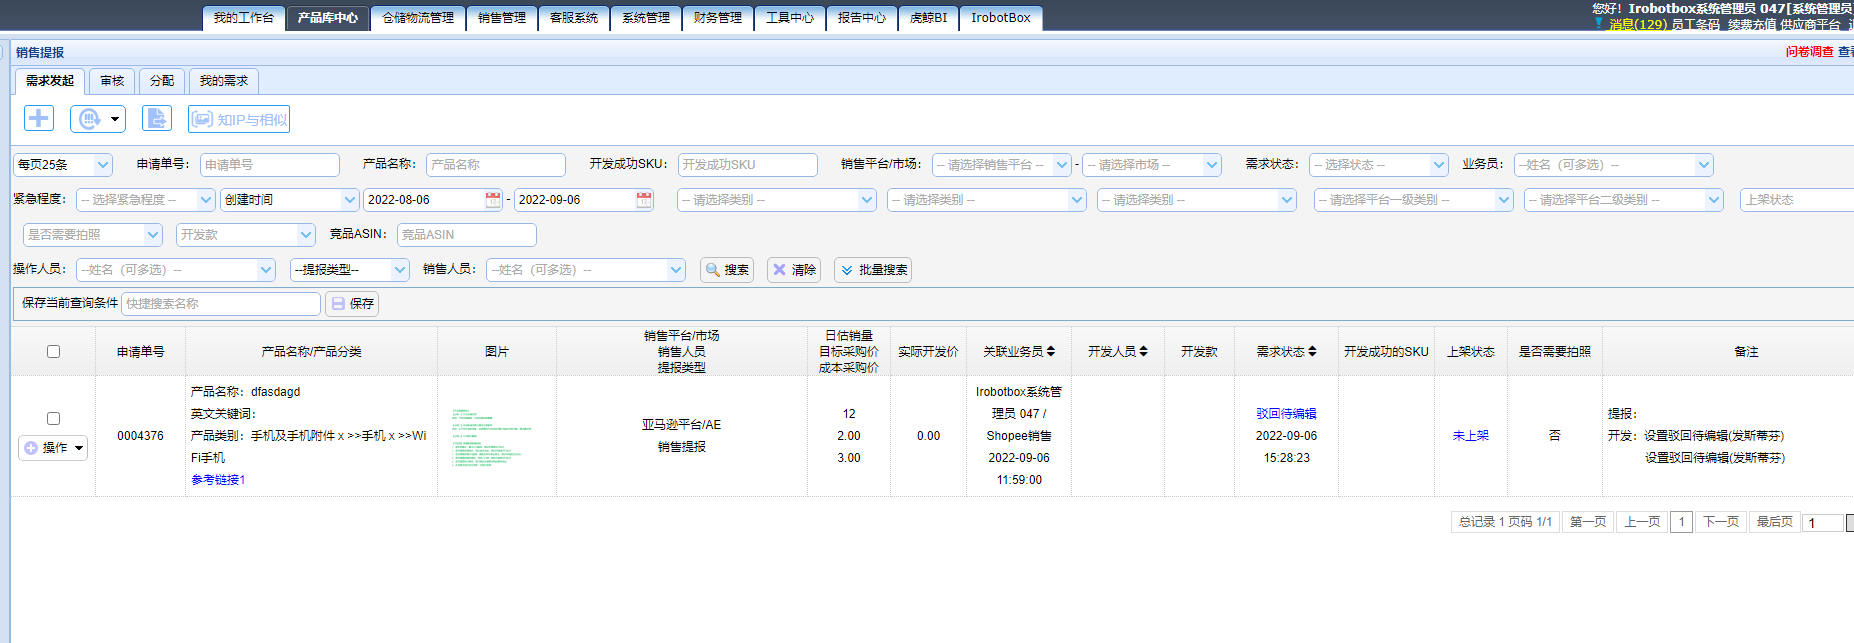Click the plus icon to add a new request
This screenshot has height=643, width=1854.
[39, 118]
